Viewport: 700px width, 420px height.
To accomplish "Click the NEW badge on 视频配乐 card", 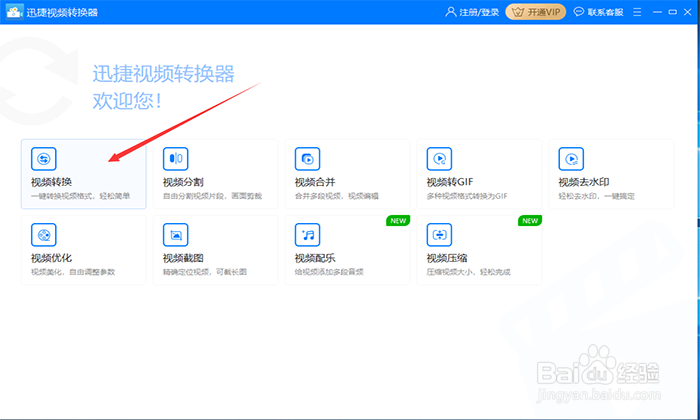I will point(398,220).
